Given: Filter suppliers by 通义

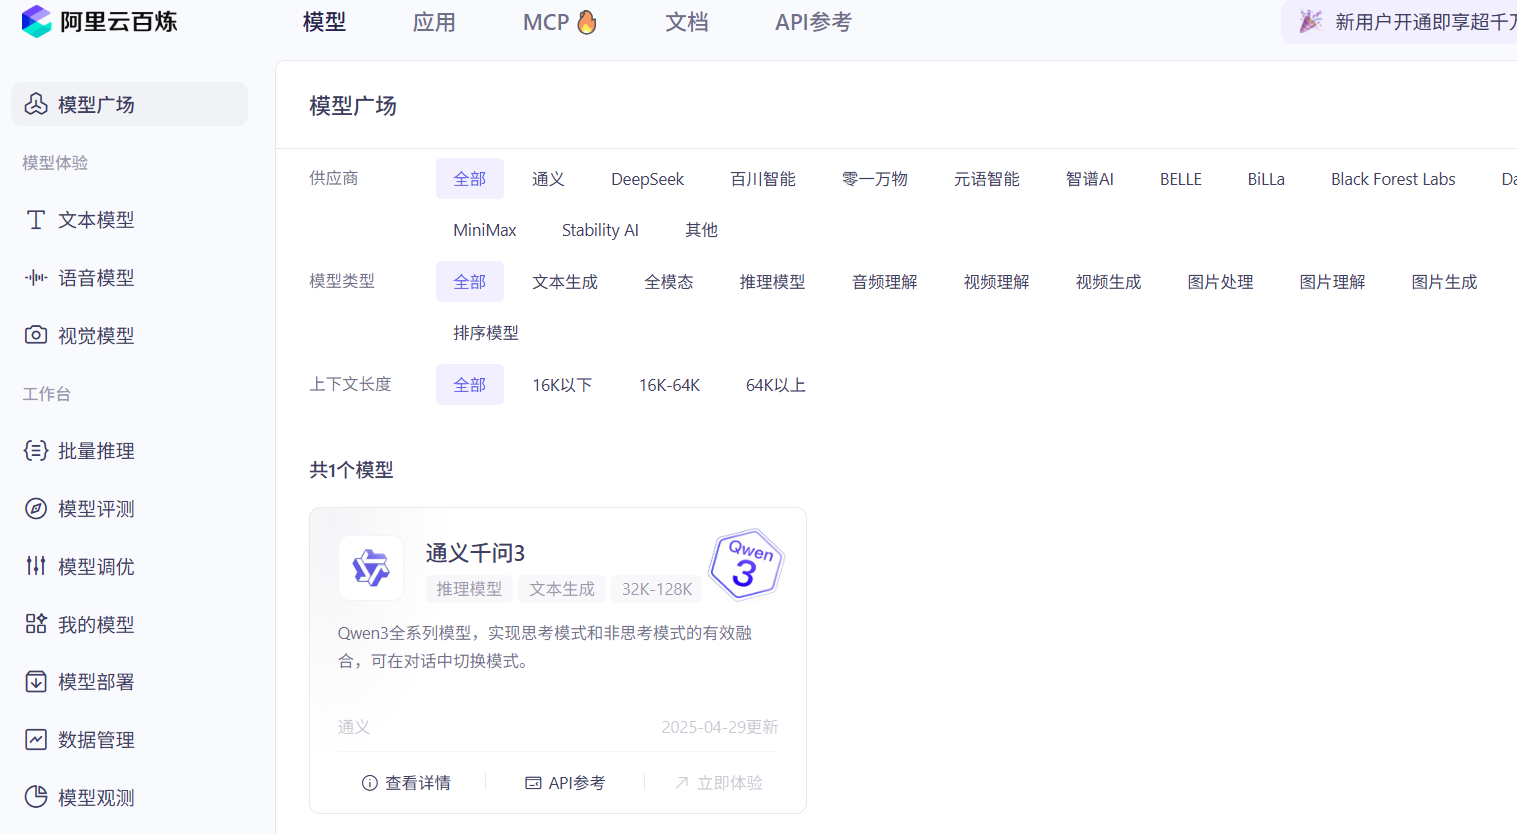Looking at the screenshot, I should [x=548, y=179].
